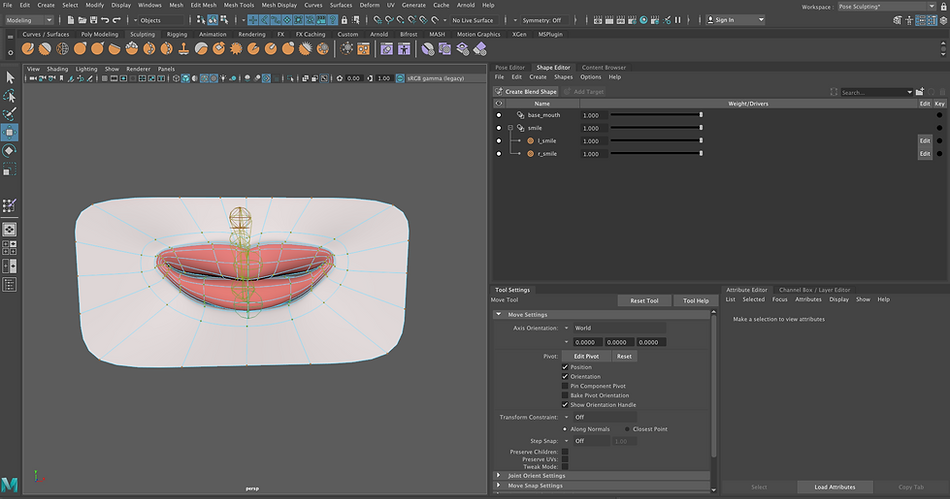950x499 pixels.
Task: Select the Sculpt tool on the shelf
Action: pyautogui.click(x=28, y=48)
